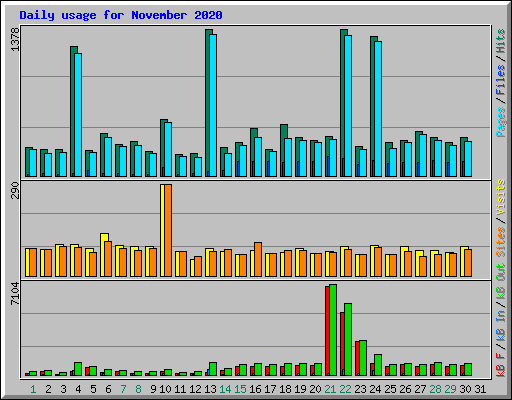Click day label 15 on the axis
The width and height of the screenshot is (512, 400).
tap(240, 389)
